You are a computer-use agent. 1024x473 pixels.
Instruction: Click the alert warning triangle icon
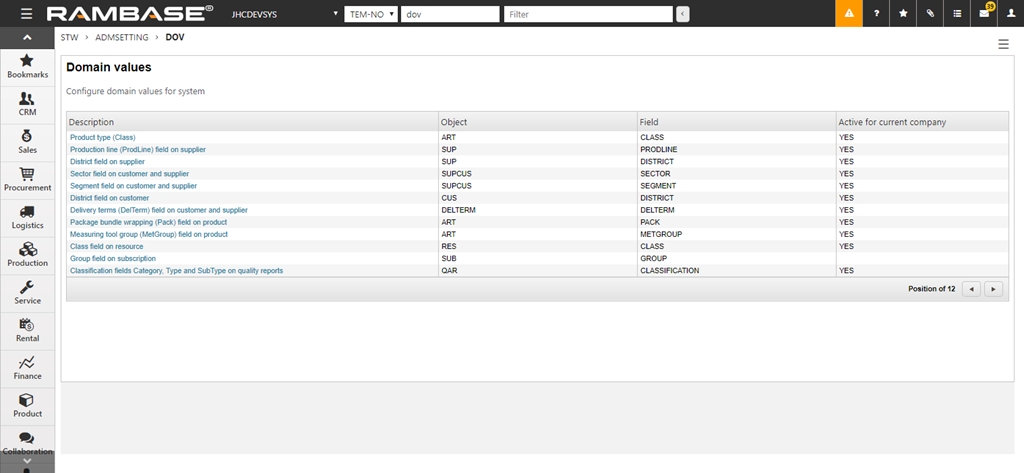pyautogui.click(x=849, y=14)
